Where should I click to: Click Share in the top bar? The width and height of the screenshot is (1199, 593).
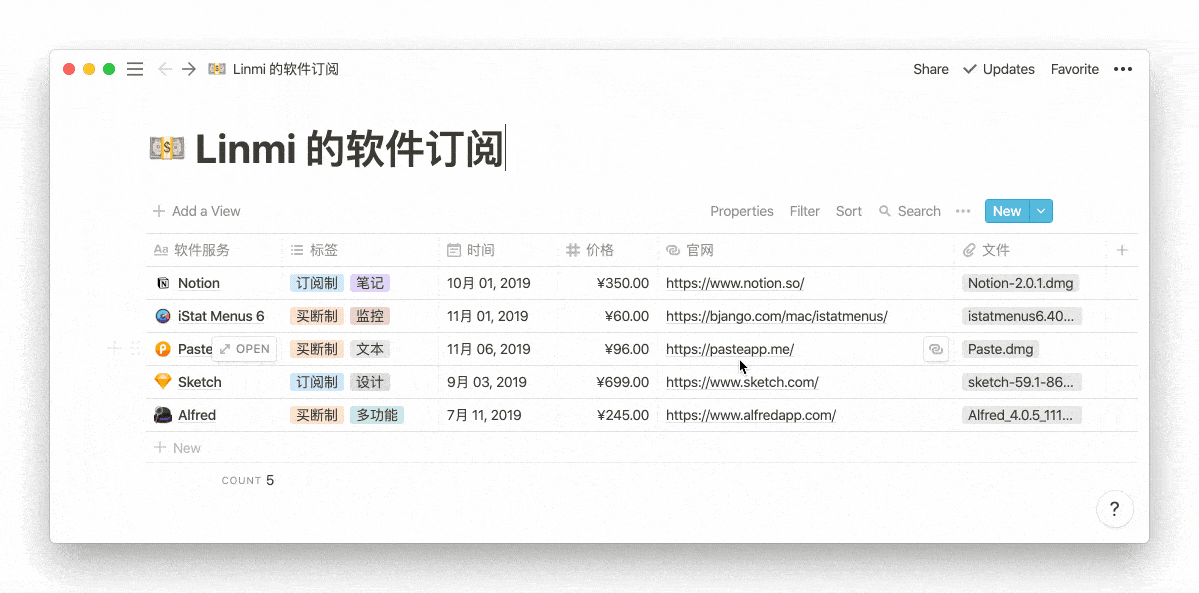point(931,70)
